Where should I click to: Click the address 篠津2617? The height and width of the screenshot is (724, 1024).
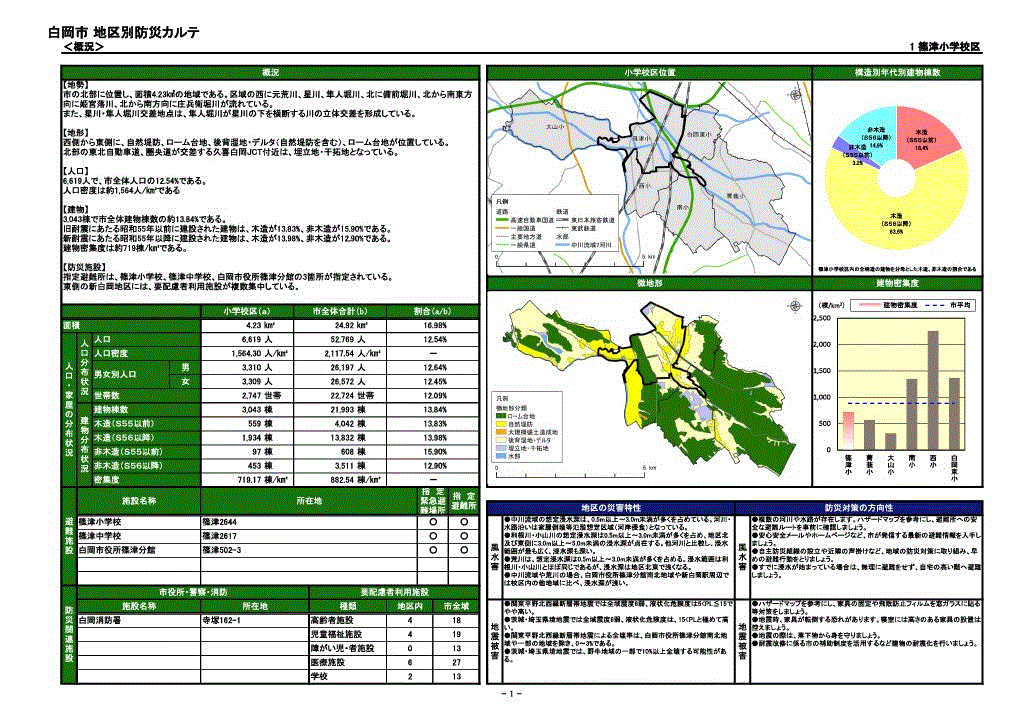(x=219, y=536)
